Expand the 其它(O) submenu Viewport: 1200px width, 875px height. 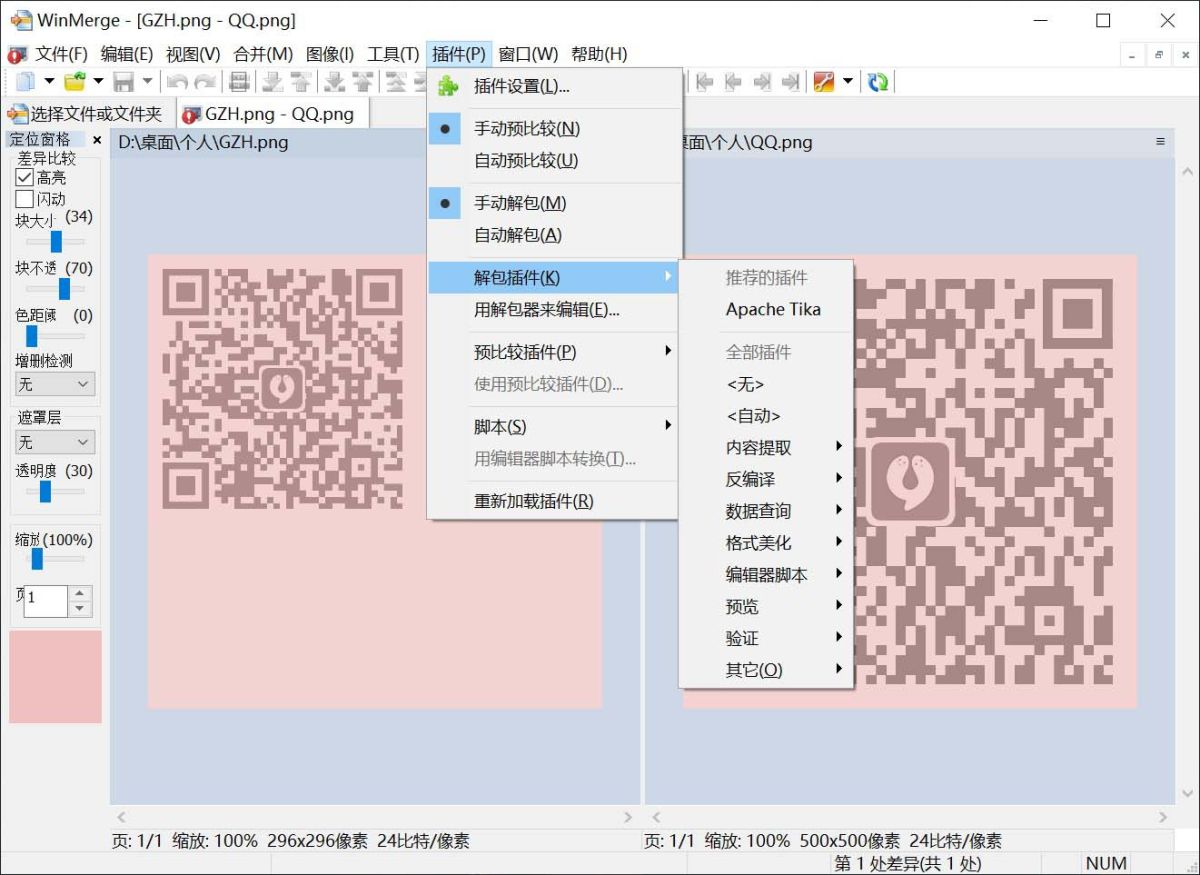pyautogui.click(x=766, y=671)
